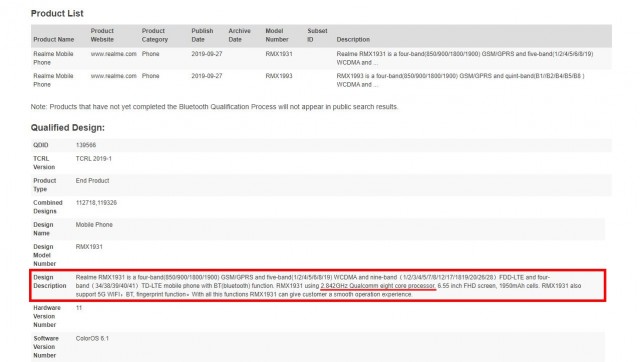Click publish date of the RMX1931 row
This screenshot has width=640, height=362.
[x=207, y=54]
